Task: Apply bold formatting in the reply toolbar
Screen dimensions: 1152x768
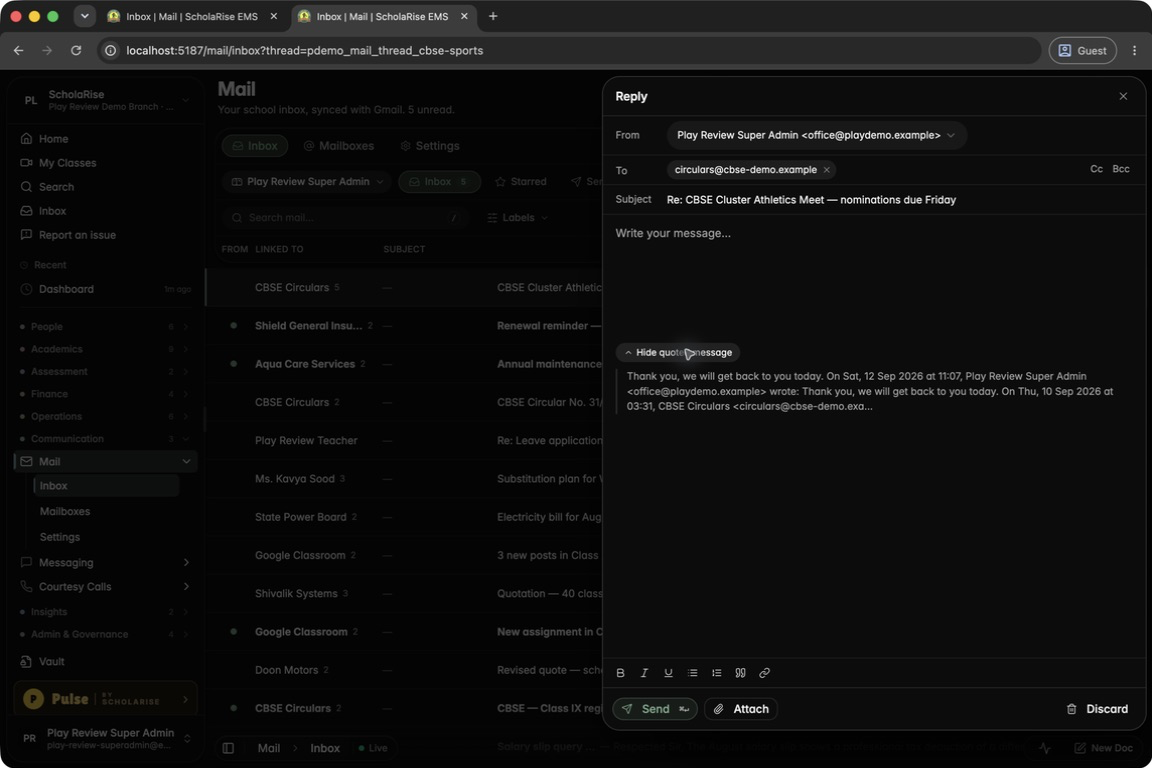Action: pos(621,672)
